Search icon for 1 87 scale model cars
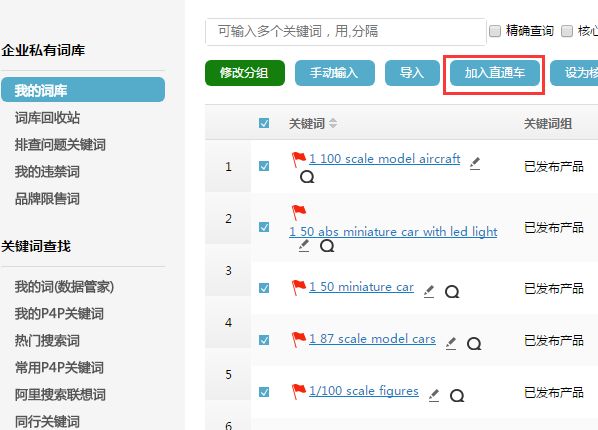This screenshot has width=598, height=430. click(474, 344)
